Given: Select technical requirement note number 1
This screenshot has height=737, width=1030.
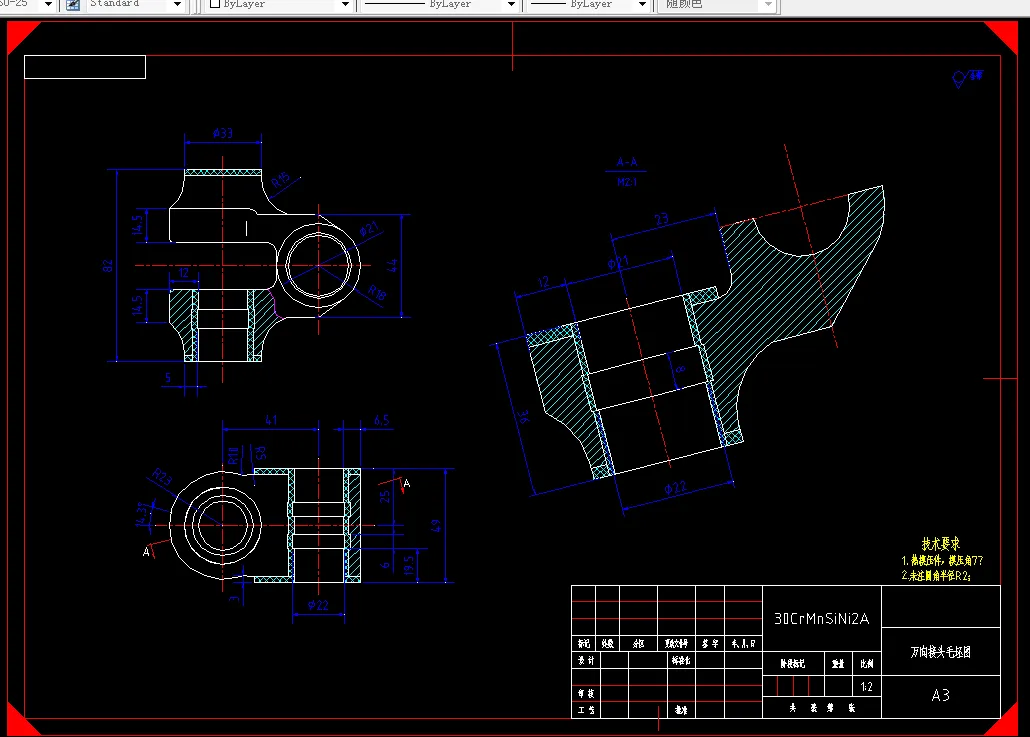Looking at the screenshot, I should (942, 561).
